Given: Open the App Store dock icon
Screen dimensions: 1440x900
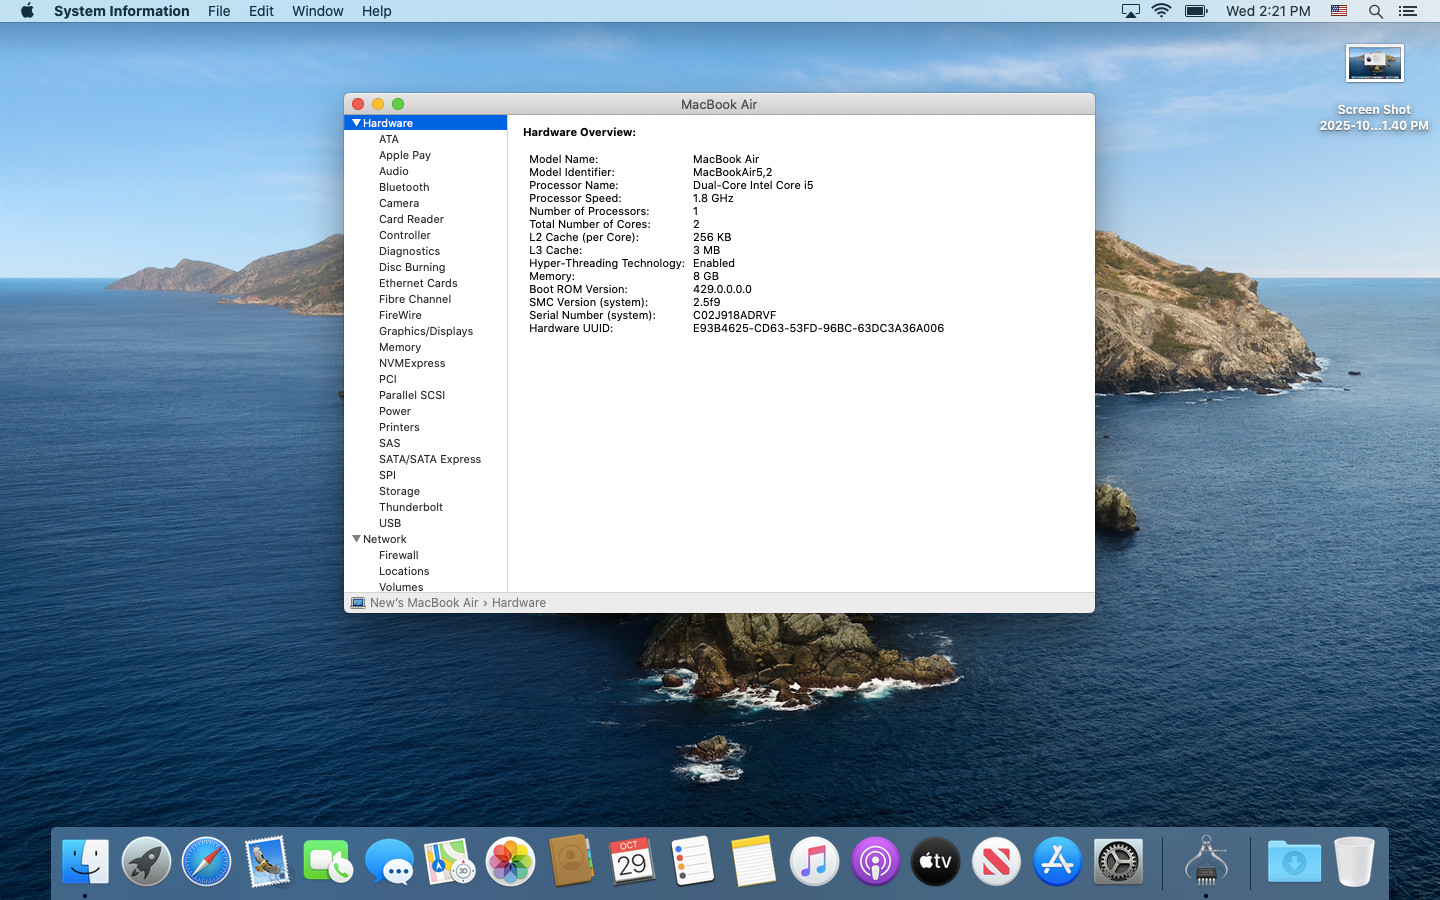Looking at the screenshot, I should pyautogui.click(x=1057, y=861).
